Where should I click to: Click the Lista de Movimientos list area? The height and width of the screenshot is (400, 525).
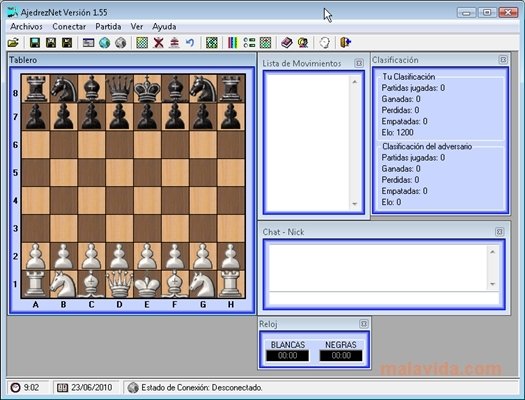click(308, 142)
